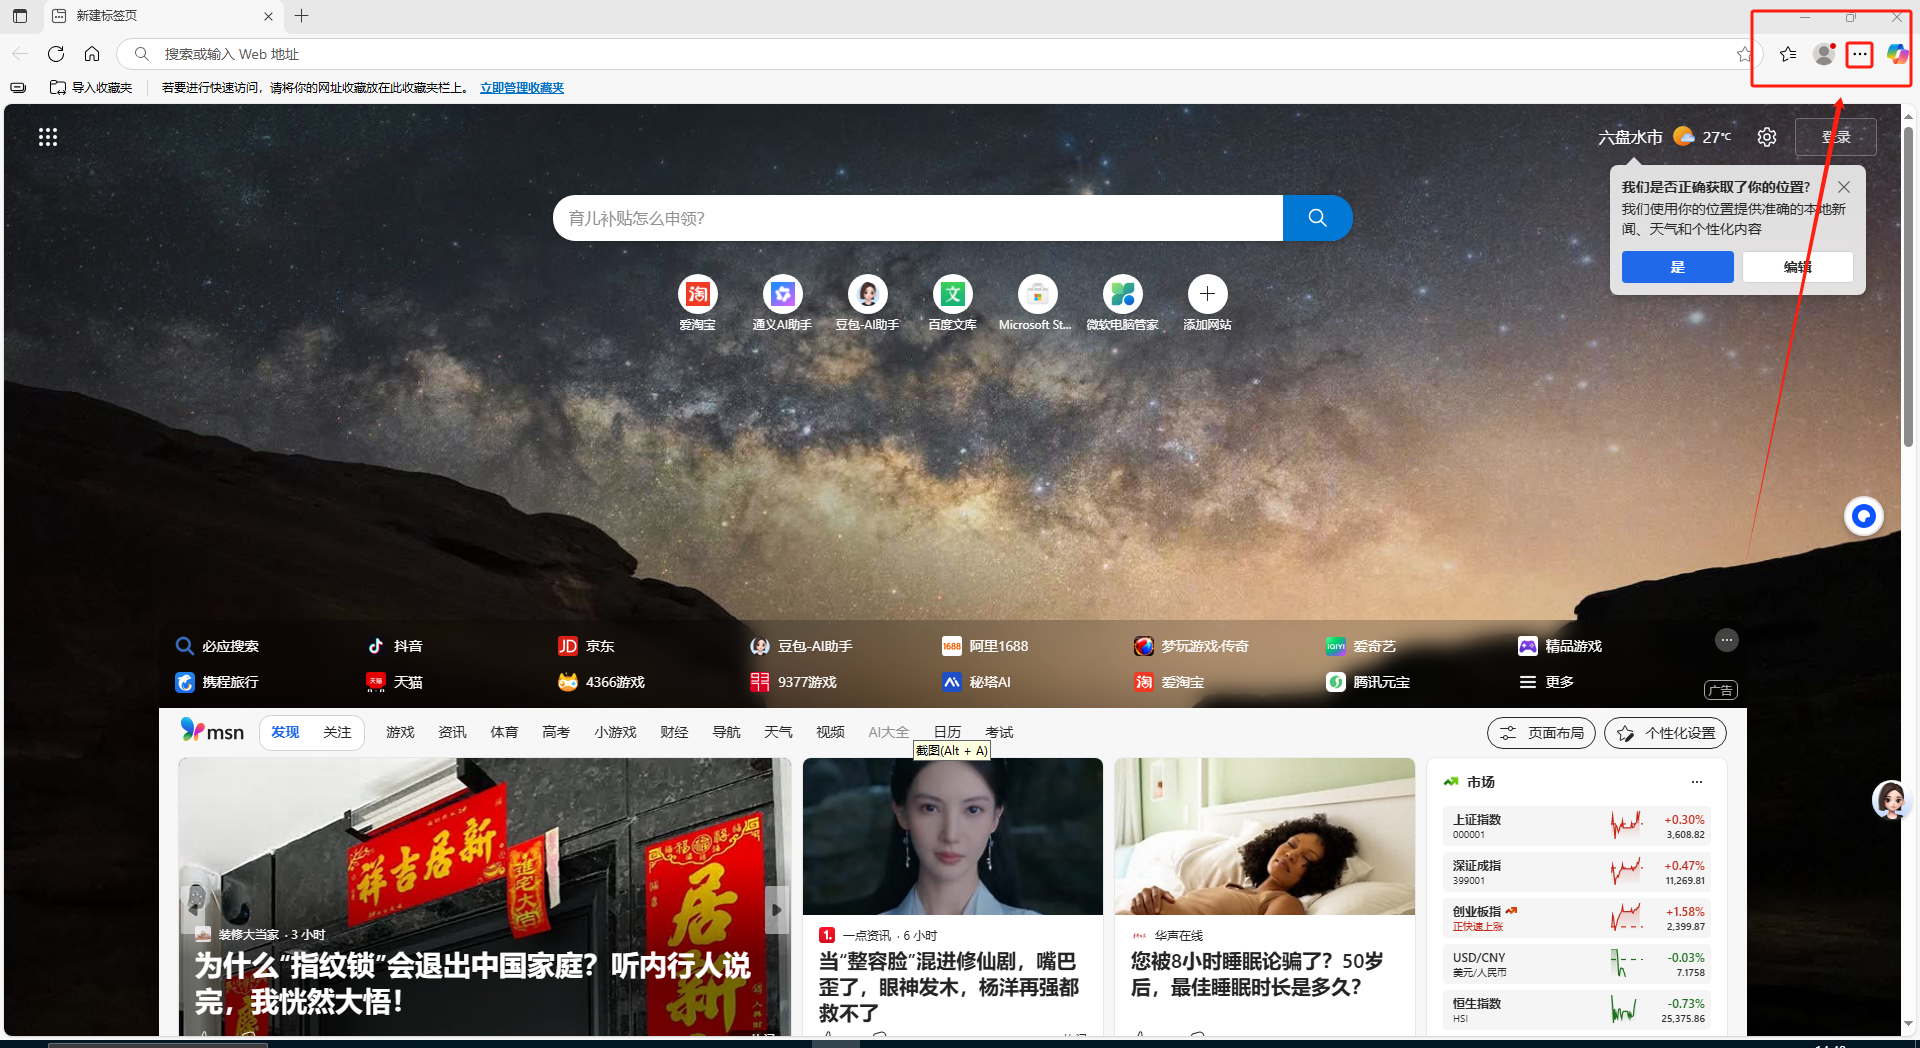
Task: Expand the 更多 shortcut links
Action: pyautogui.click(x=1556, y=681)
